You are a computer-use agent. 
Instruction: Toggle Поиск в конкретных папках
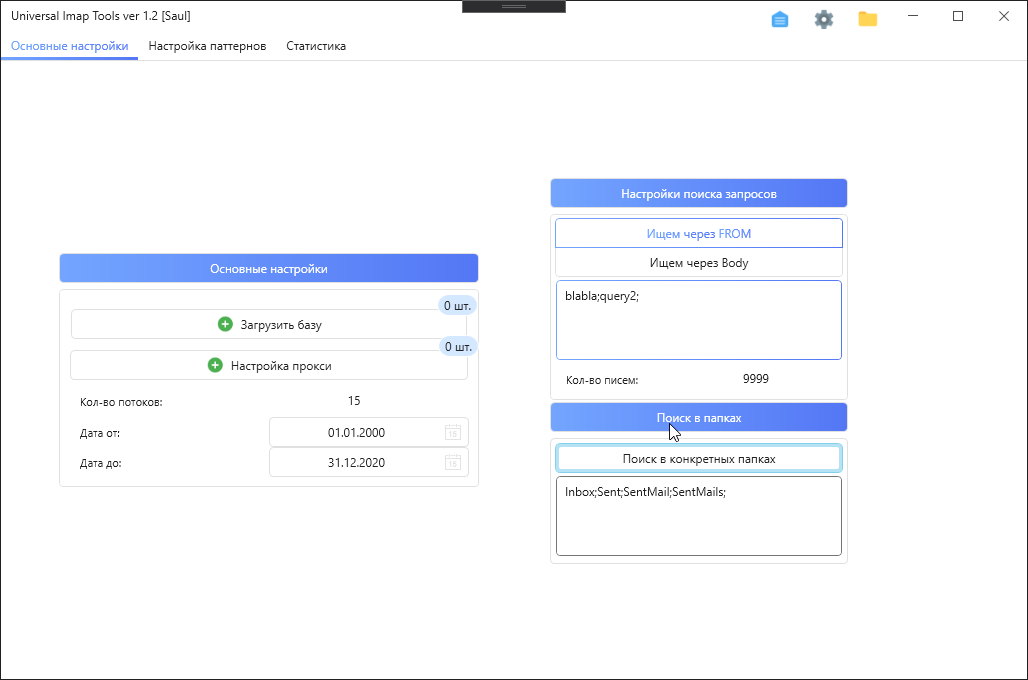pos(698,458)
